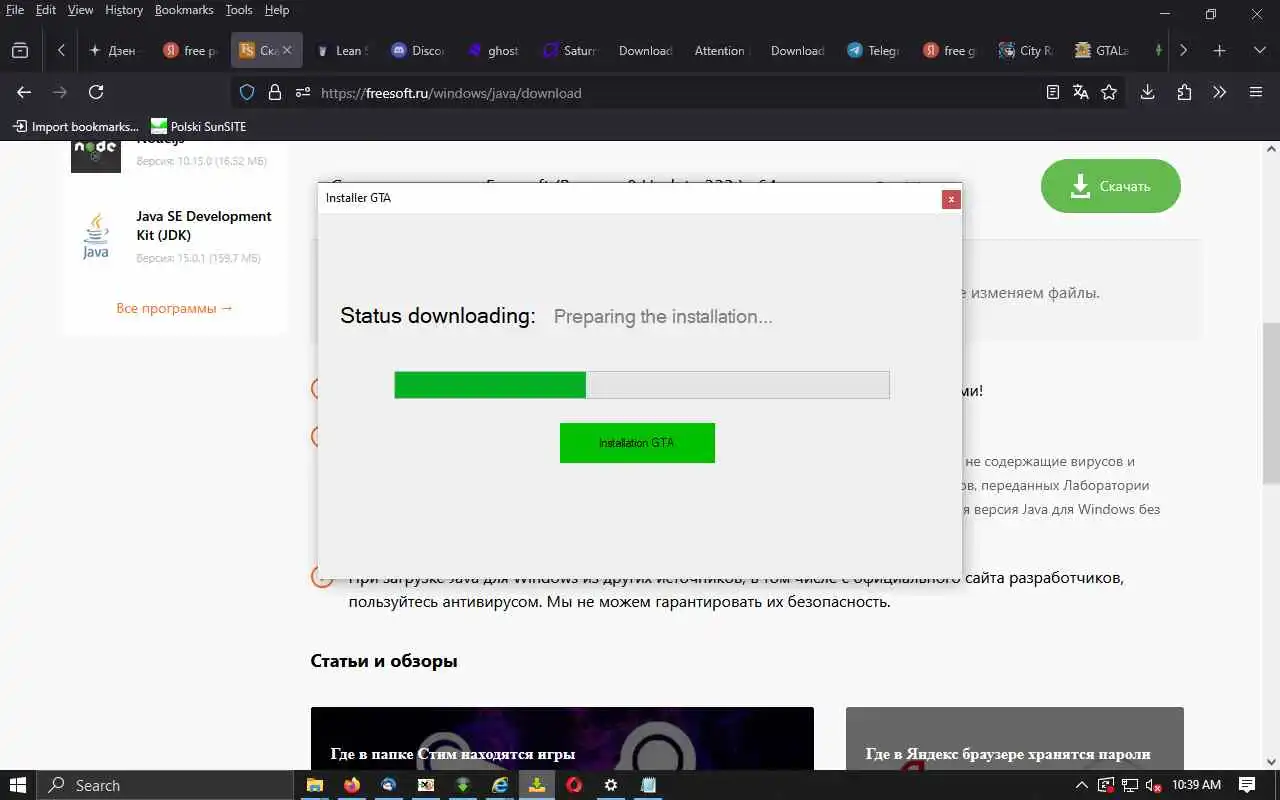
Task: Toggle reader view icon
Action: (x=1052, y=92)
